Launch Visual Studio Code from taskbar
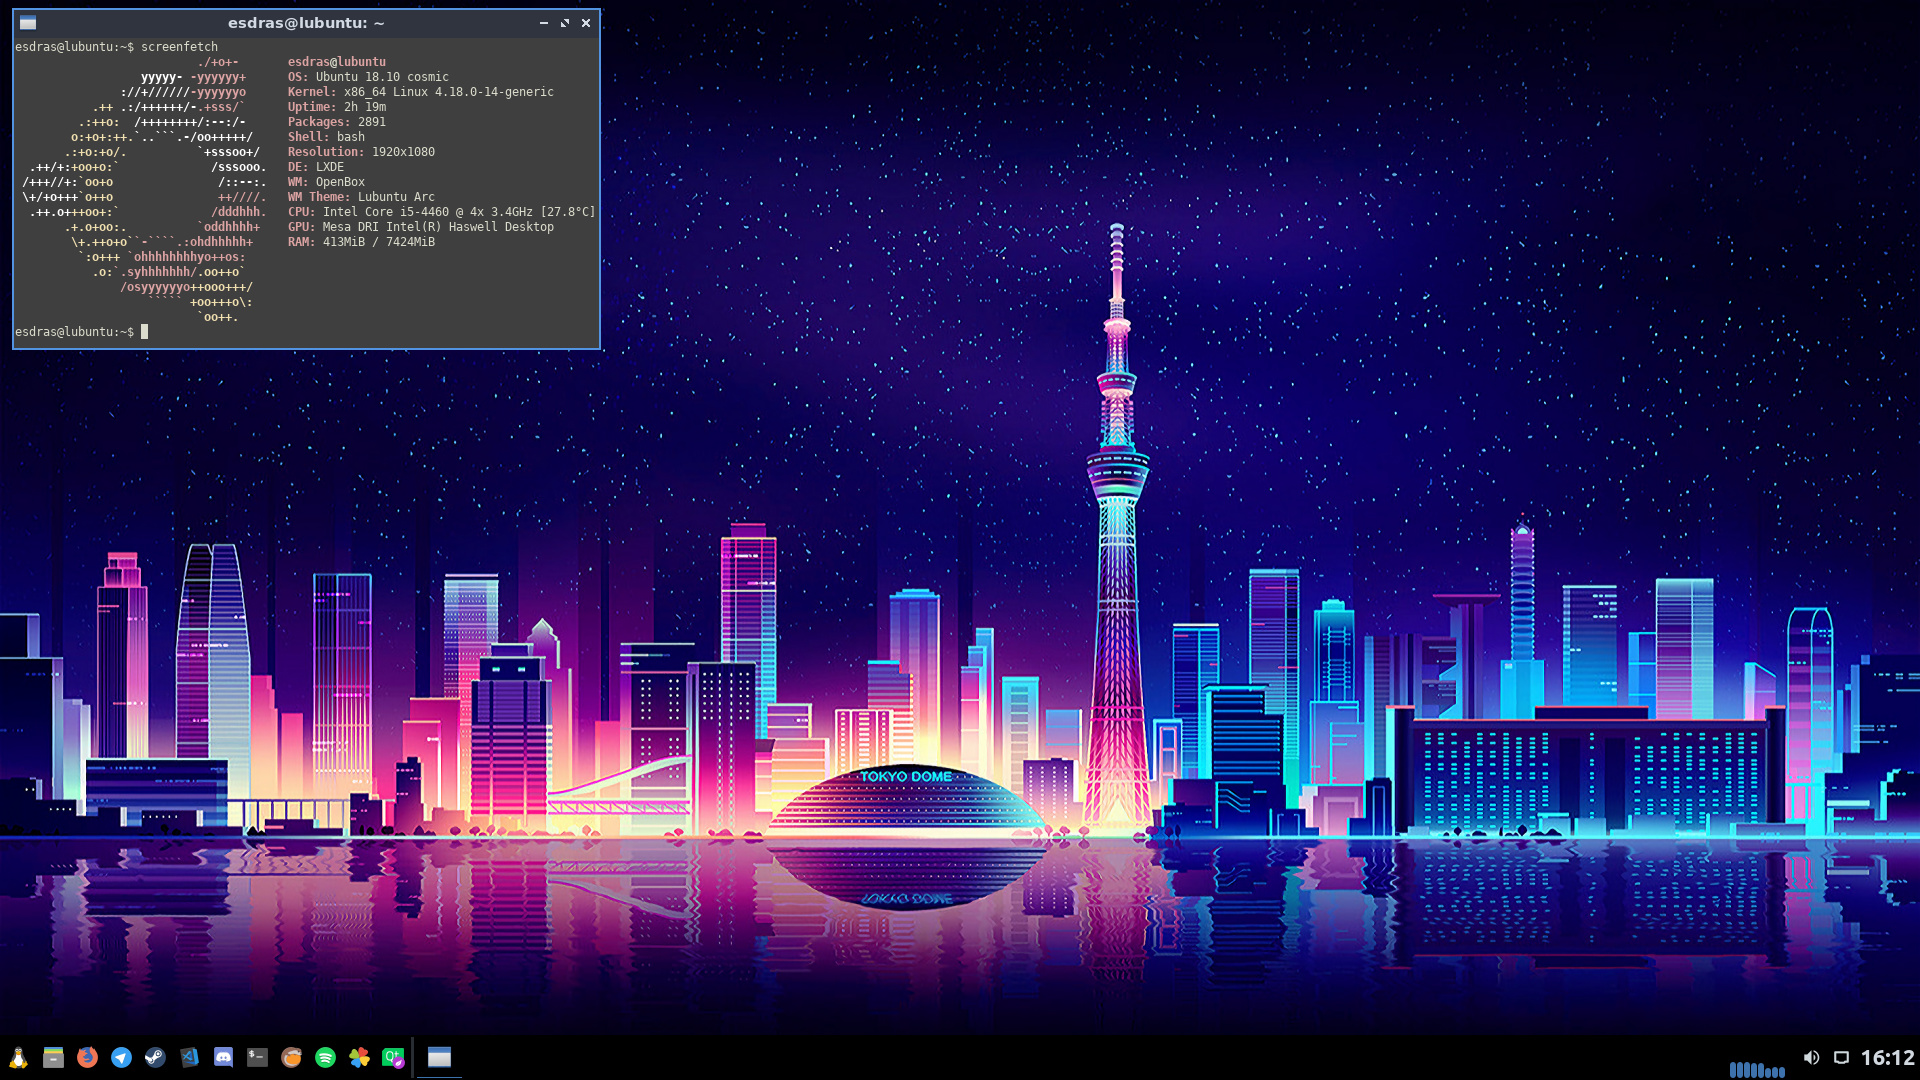Image resolution: width=1920 pixels, height=1080 pixels. tap(189, 1058)
